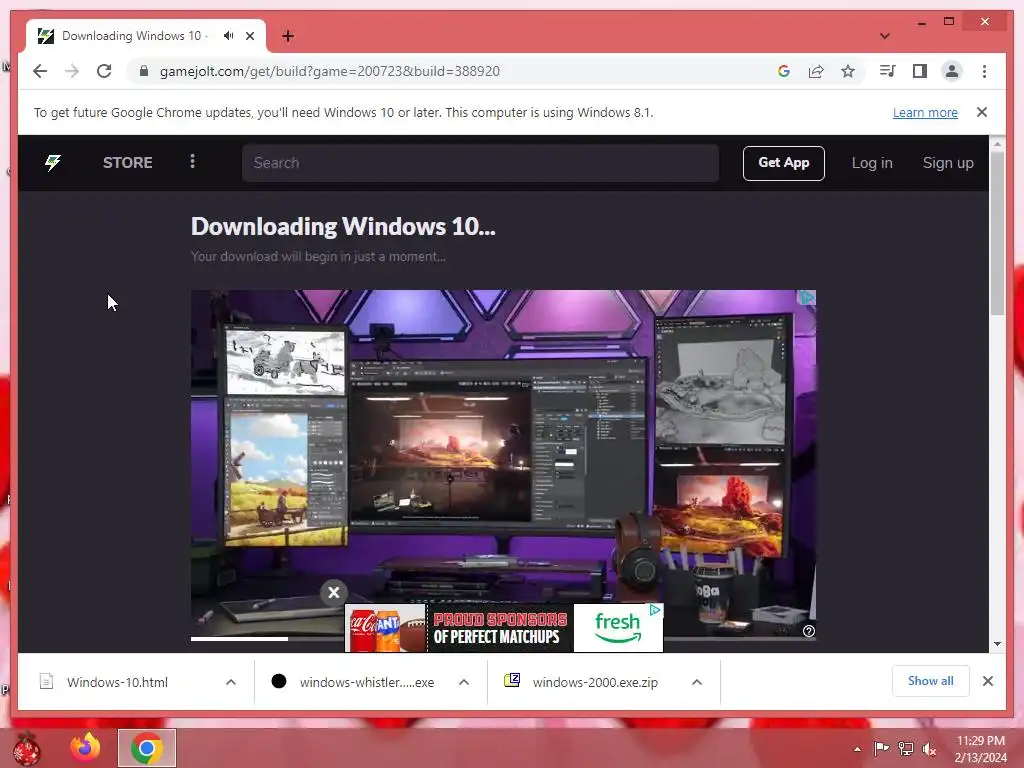Click Chrome icon in the taskbar

pos(146,748)
